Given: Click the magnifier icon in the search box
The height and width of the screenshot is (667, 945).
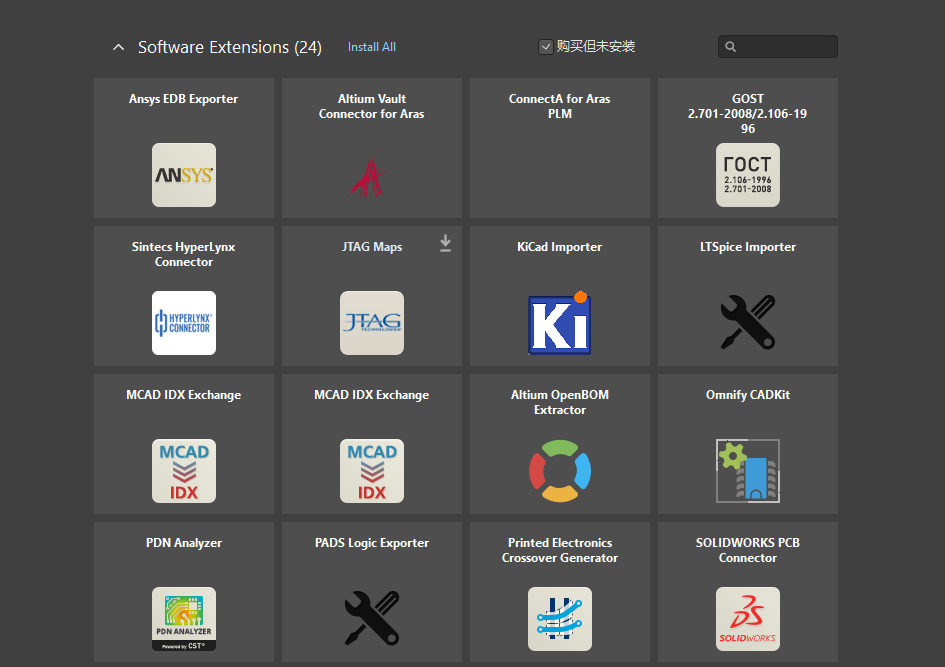Looking at the screenshot, I should 730,46.
